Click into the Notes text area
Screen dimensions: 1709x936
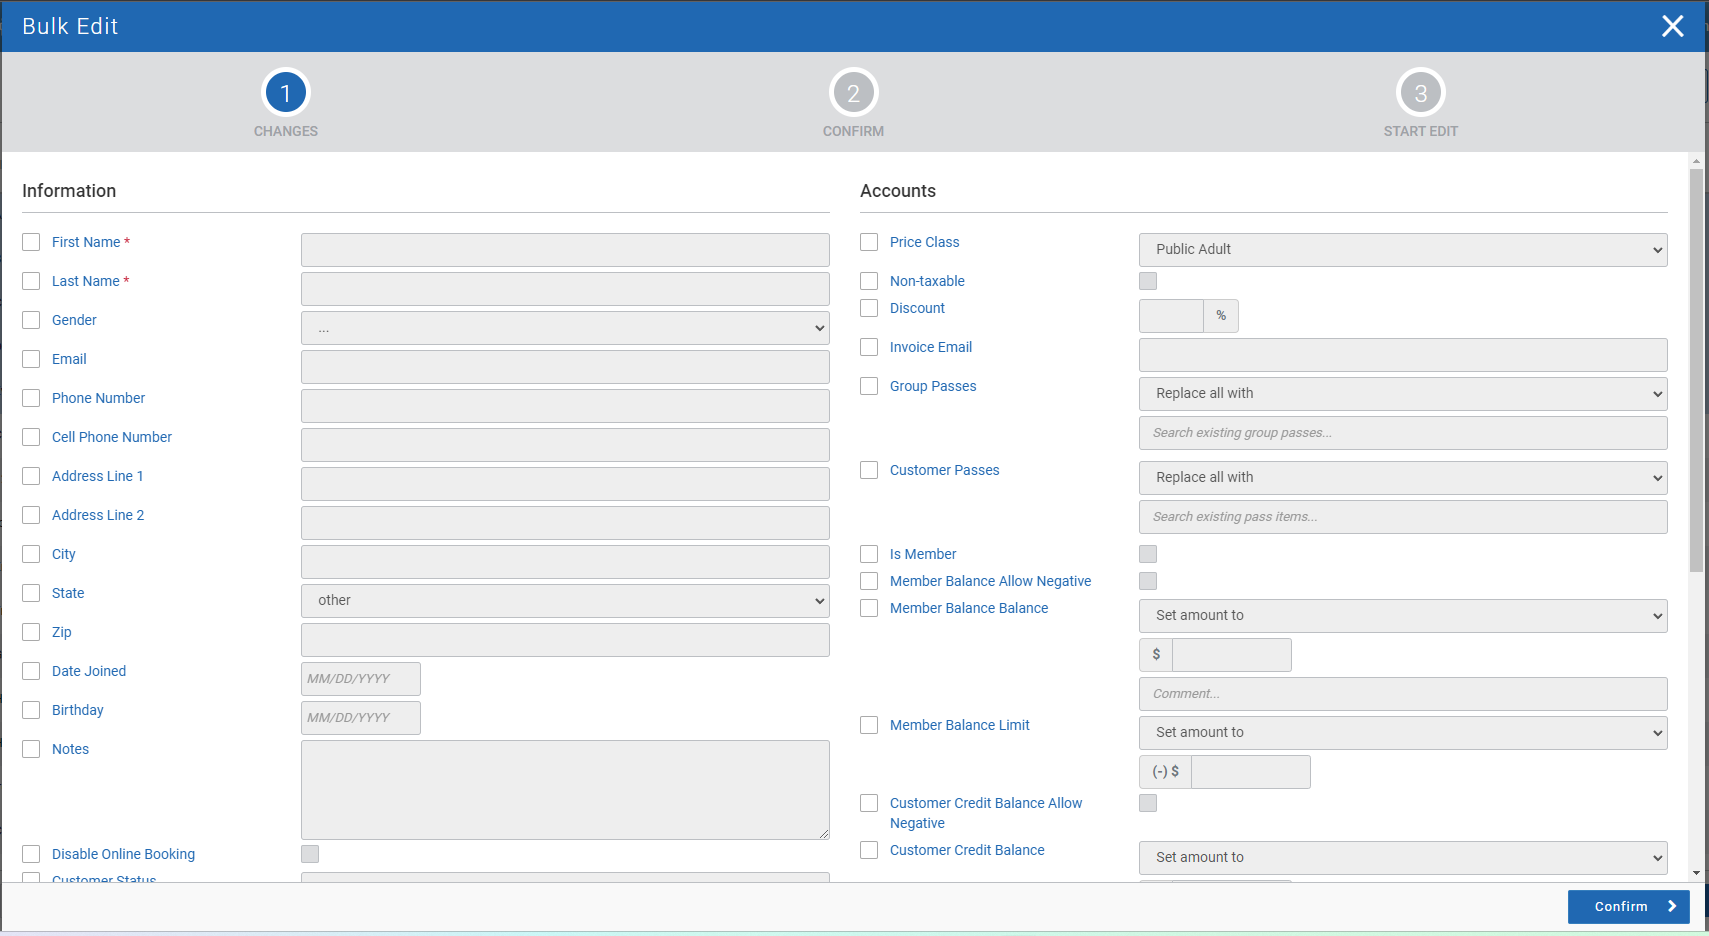(565, 789)
